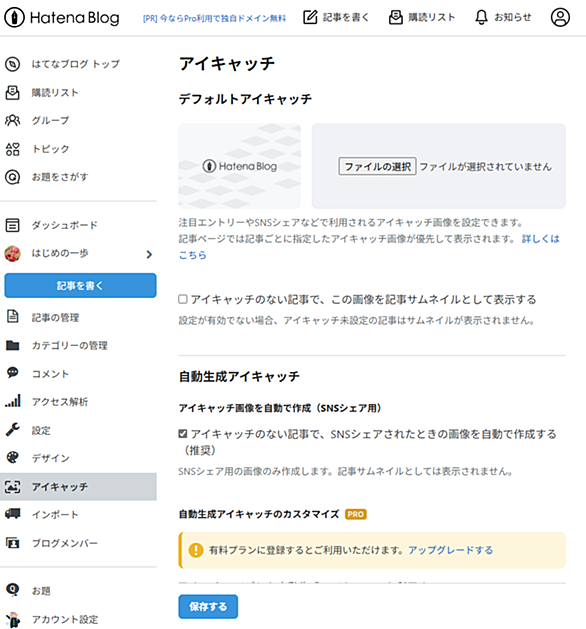Click the お知らせ bell icon
Viewport: 586px width, 629px height.
481,17
